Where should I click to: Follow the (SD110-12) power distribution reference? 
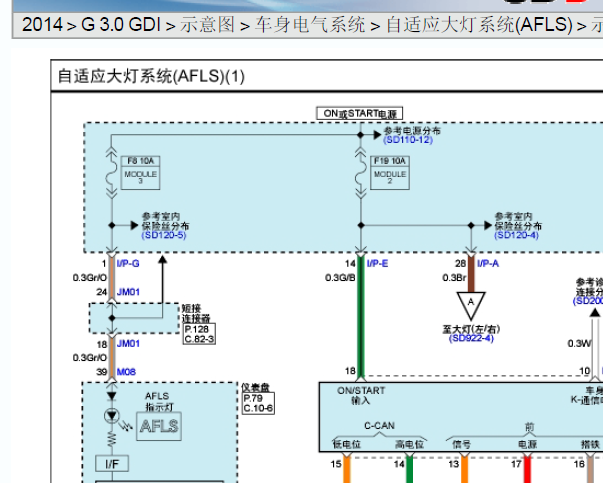pyautogui.click(x=408, y=140)
